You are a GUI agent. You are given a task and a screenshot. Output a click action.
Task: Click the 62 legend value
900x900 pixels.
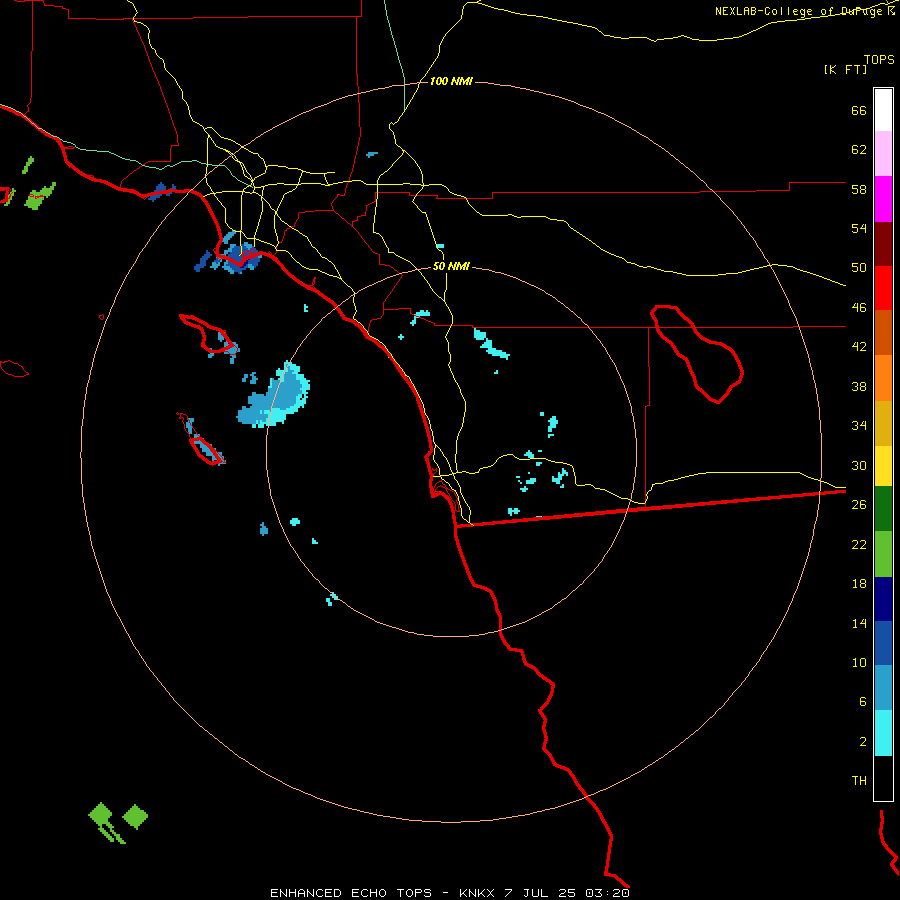point(859,150)
